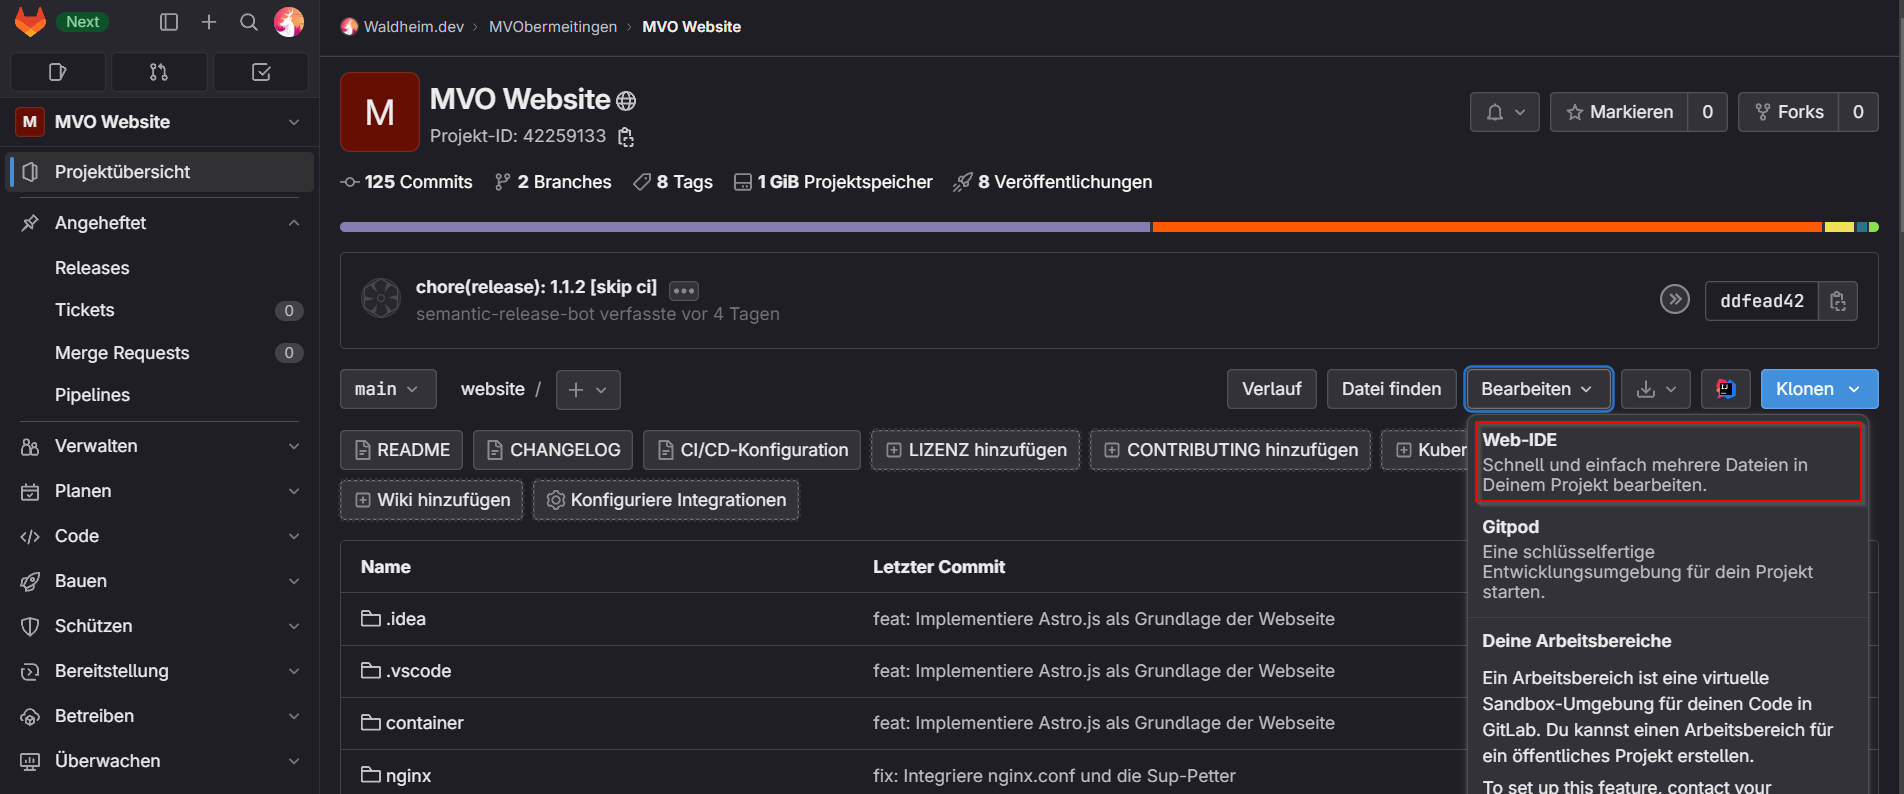Open the main branch dropdown
The width and height of the screenshot is (1904, 794).
(387, 389)
